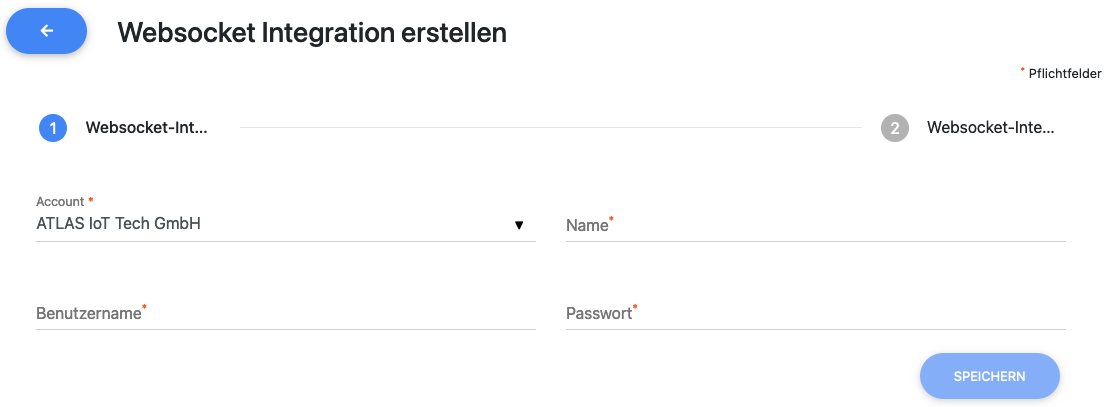Expand the Account dropdown arrow

click(x=519, y=225)
